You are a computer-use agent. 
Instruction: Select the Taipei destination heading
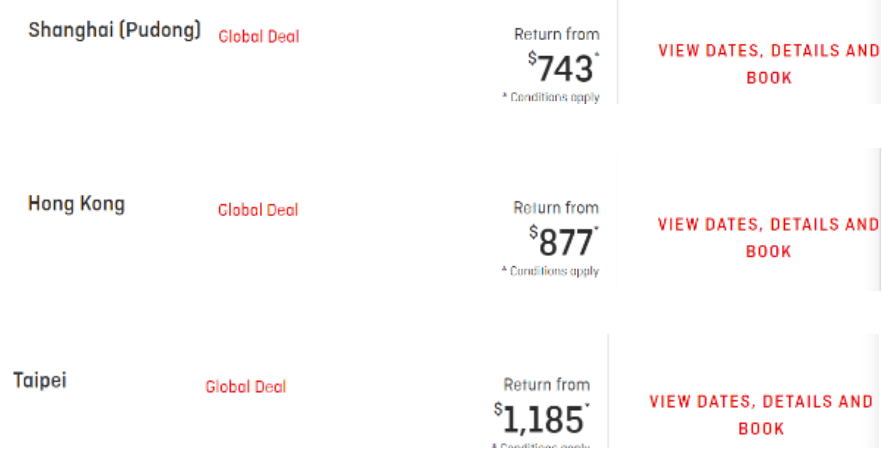[x=40, y=381]
